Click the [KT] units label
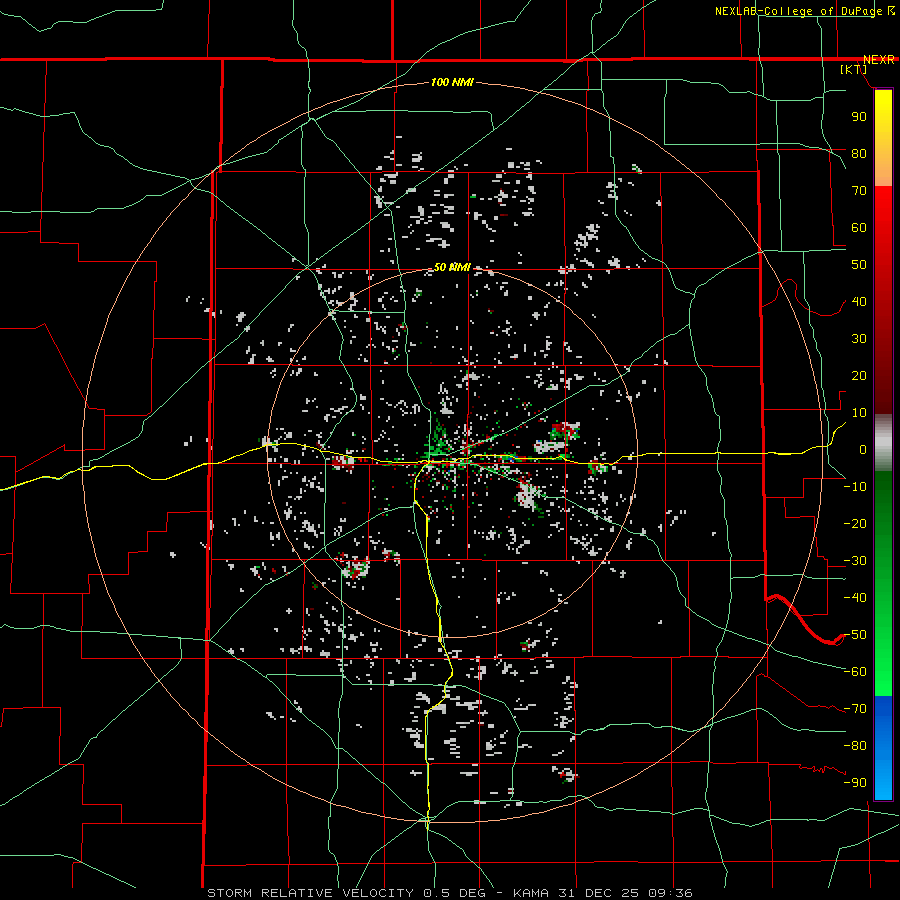The width and height of the screenshot is (900, 900). [854, 69]
